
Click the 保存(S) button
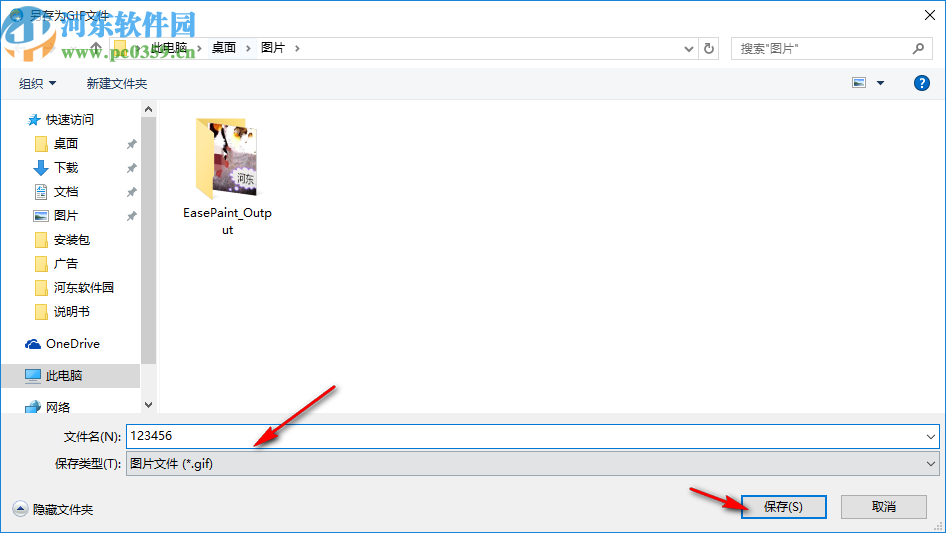783,506
